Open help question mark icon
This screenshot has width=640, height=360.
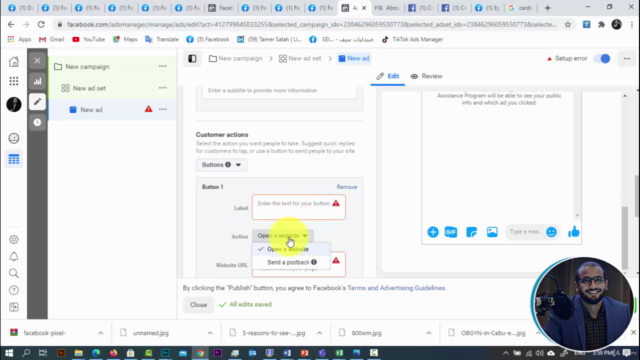pos(13,290)
